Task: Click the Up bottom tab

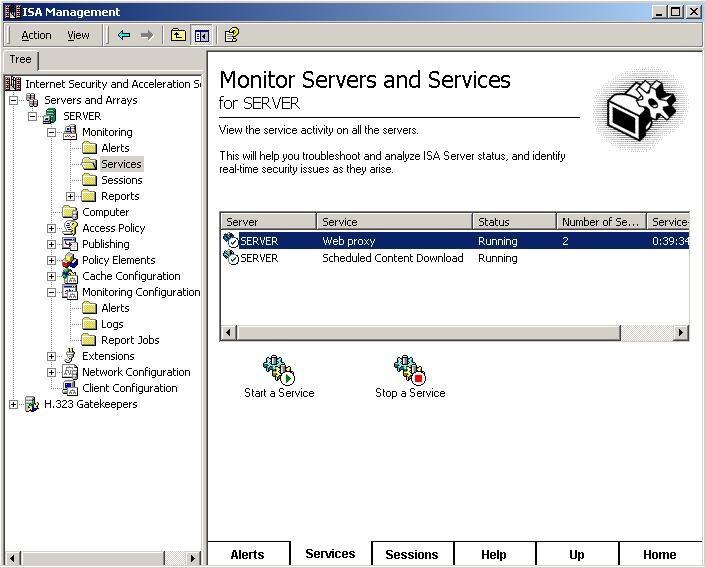Action: click(576, 555)
